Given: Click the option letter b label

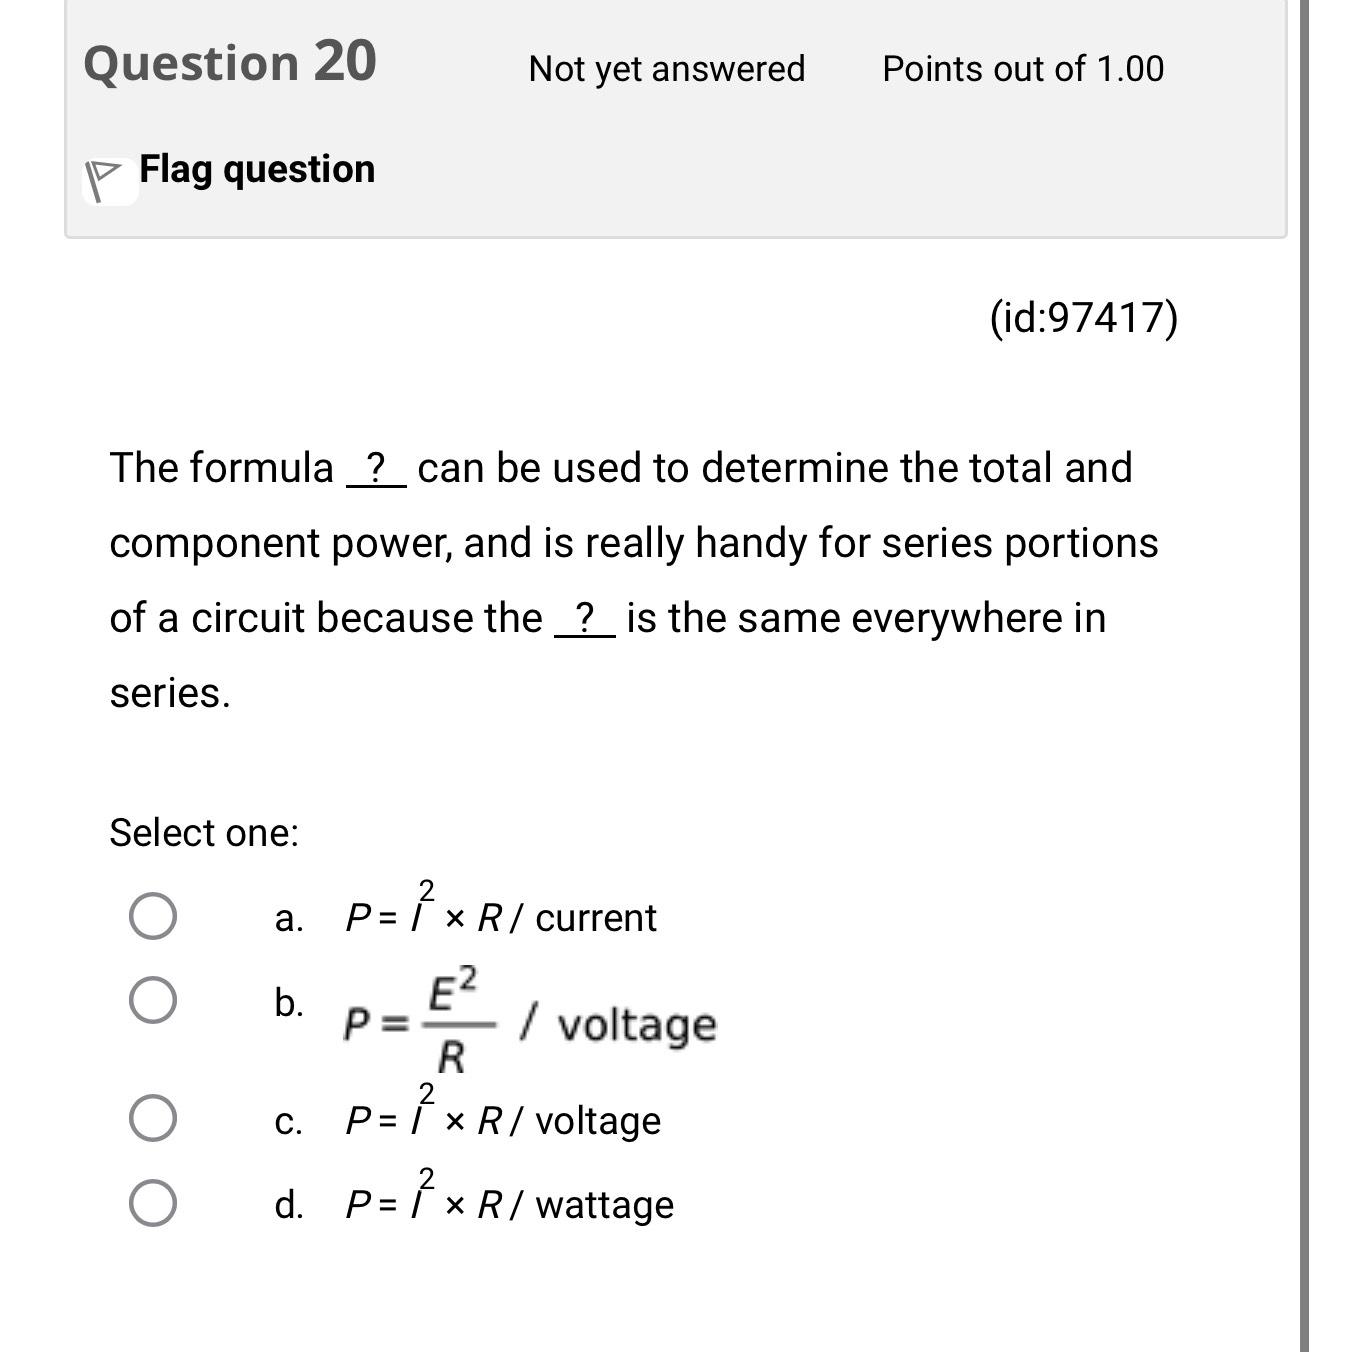Looking at the screenshot, I should pos(289,1003).
